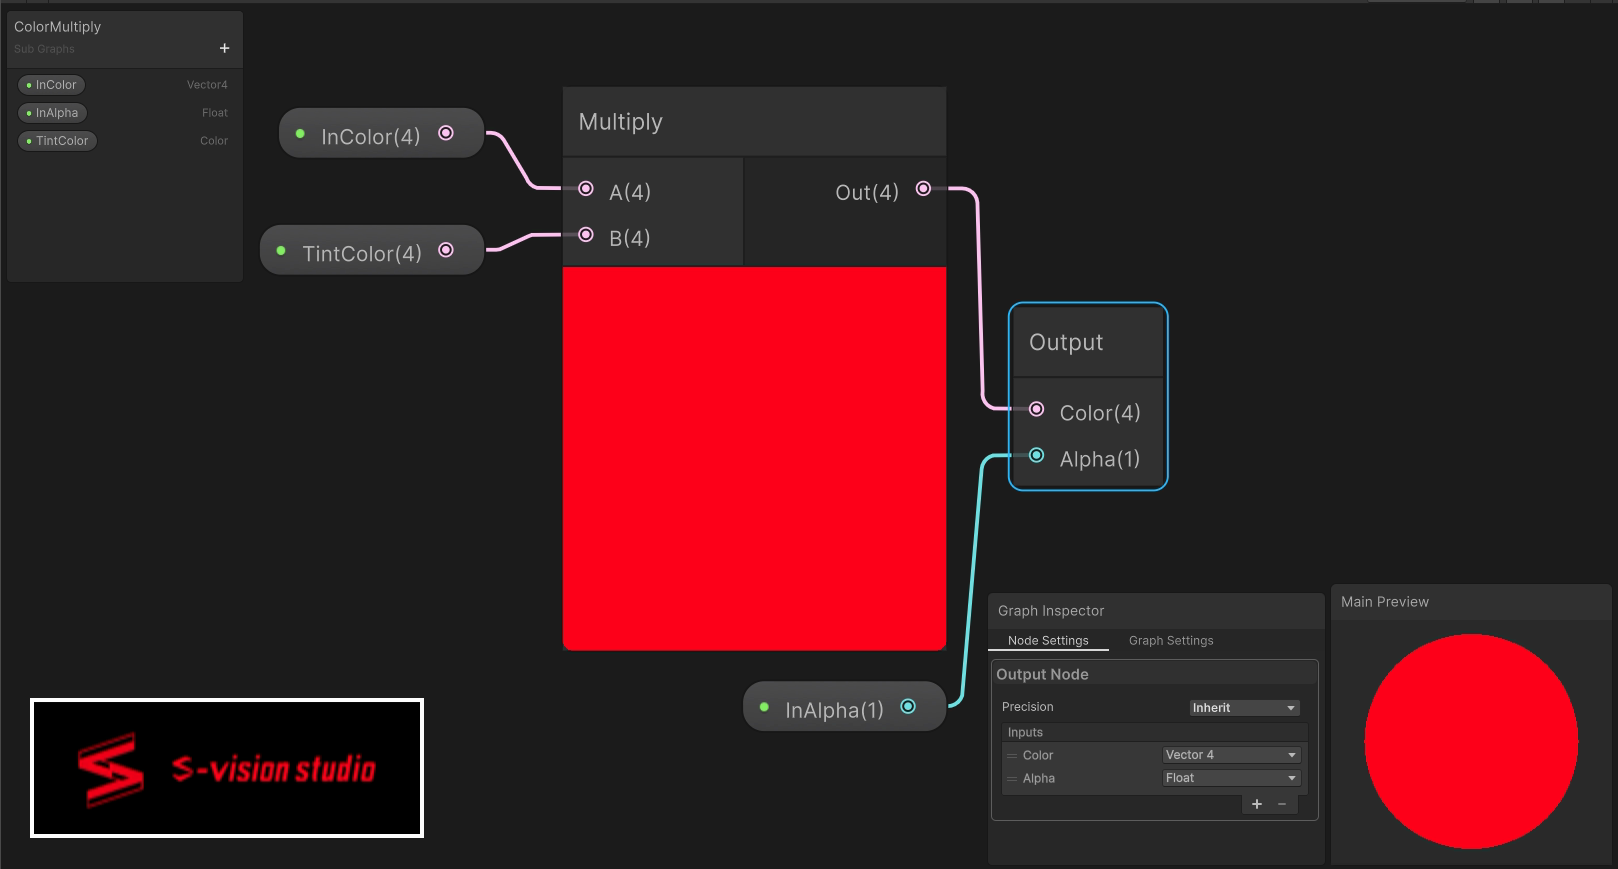Screen dimensions: 1618x869
Task: Click the Sub Graphs subtitle in blackboard
Action: 44,49
